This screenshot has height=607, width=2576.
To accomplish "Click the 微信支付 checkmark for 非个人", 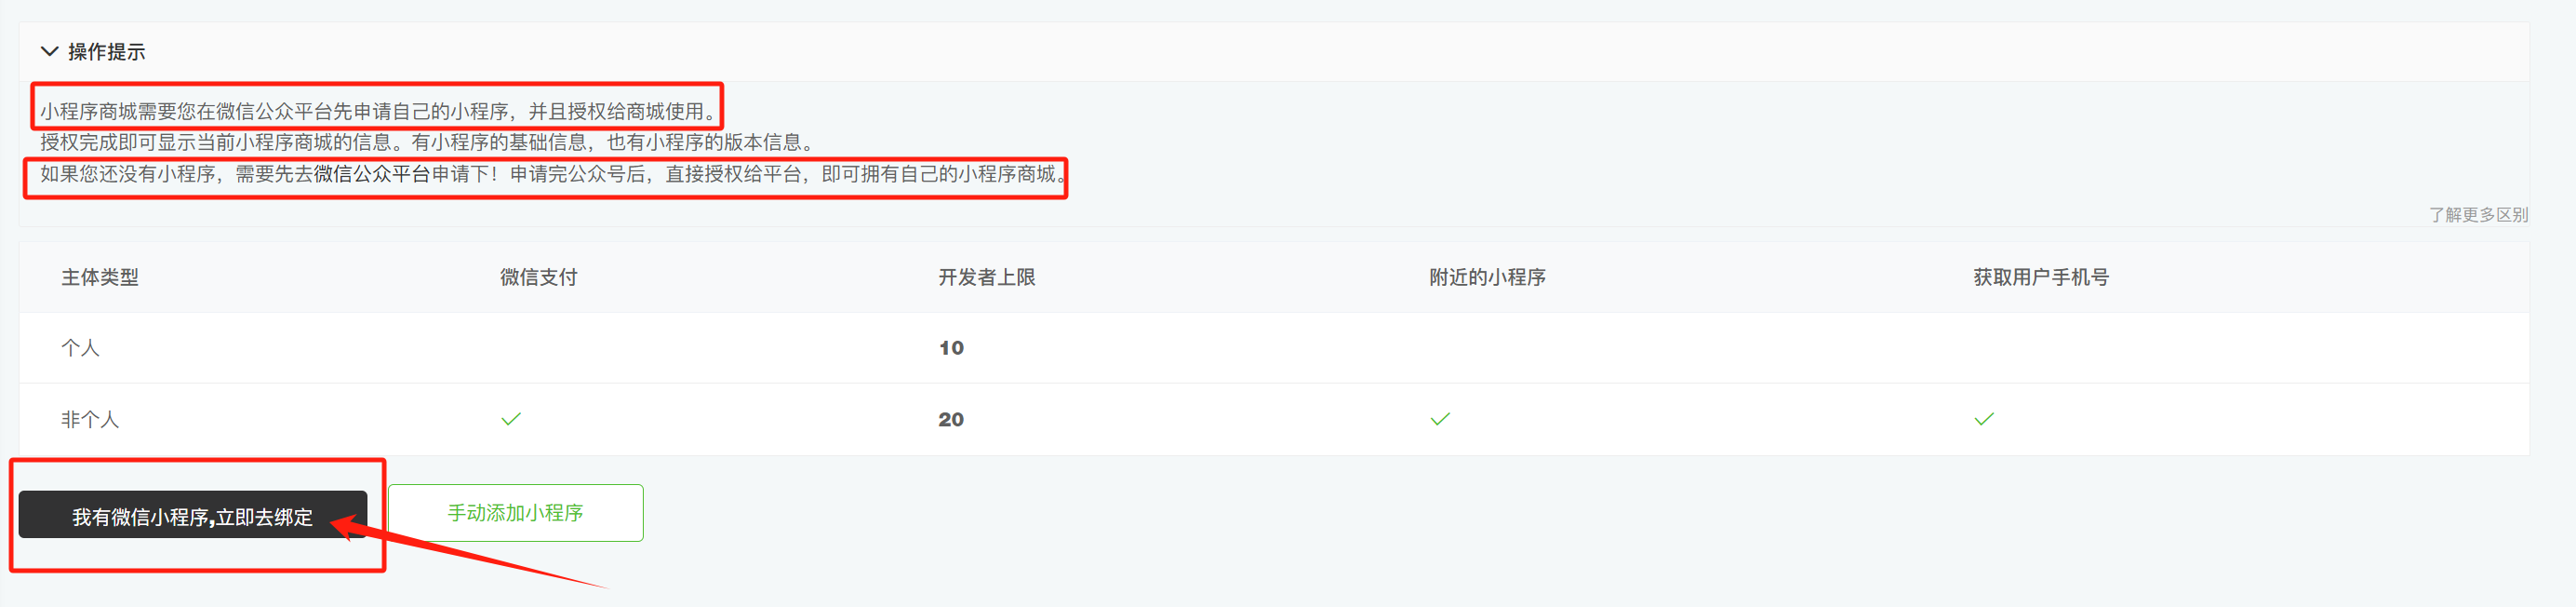I will pyautogui.click(x=511, y=419).
